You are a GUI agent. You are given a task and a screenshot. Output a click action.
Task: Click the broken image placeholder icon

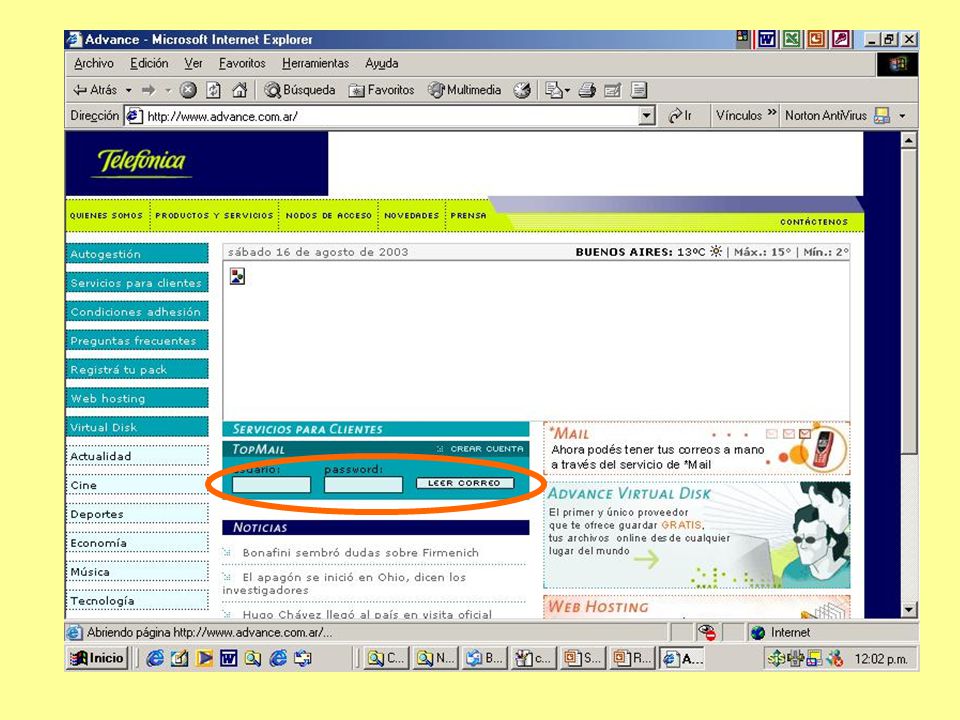pyautogui.click(x=238, y=276)
